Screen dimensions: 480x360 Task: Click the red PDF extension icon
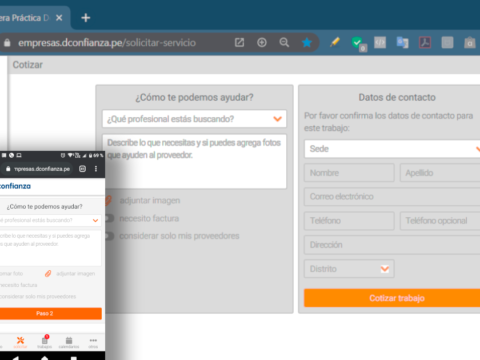(425, 42)
